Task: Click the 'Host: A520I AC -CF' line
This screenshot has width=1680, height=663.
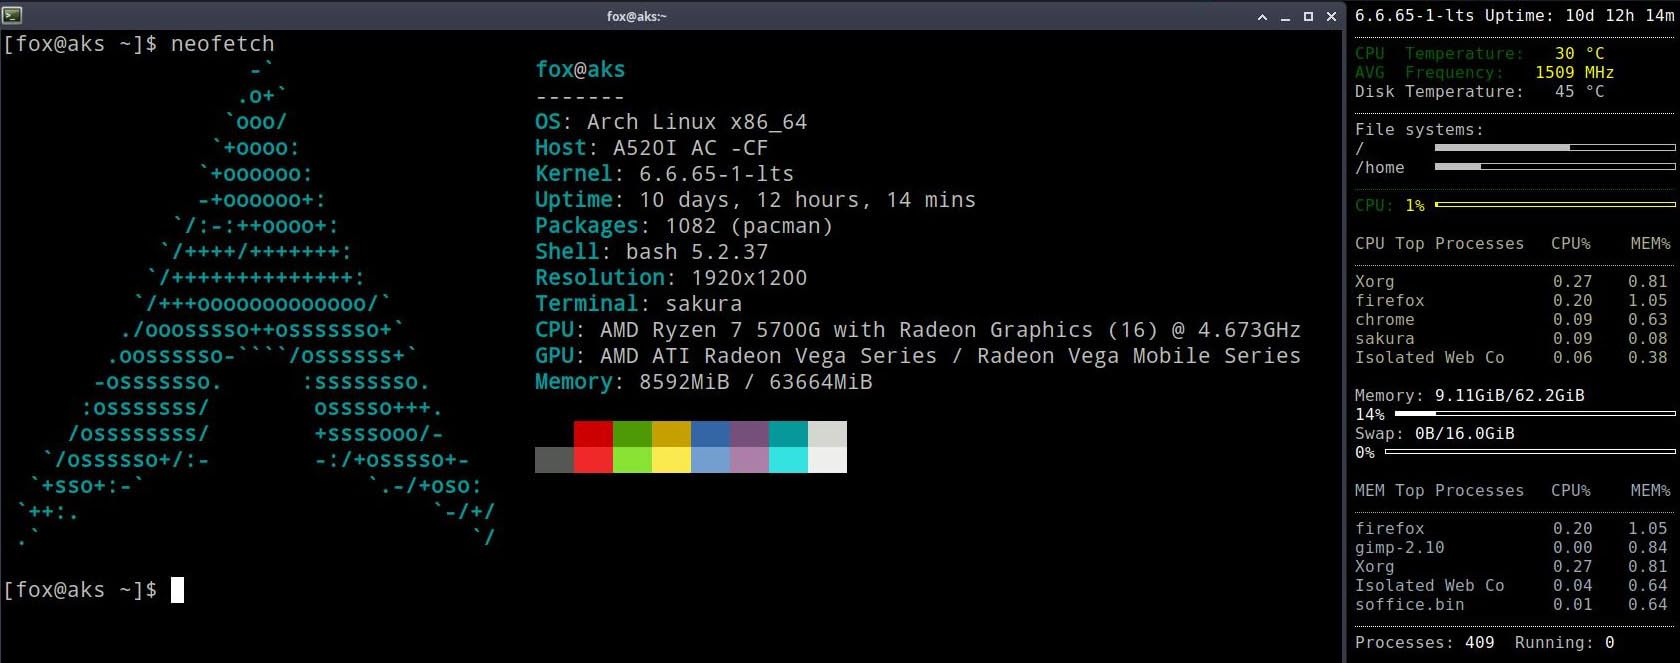Action: [x=652, y=148]
